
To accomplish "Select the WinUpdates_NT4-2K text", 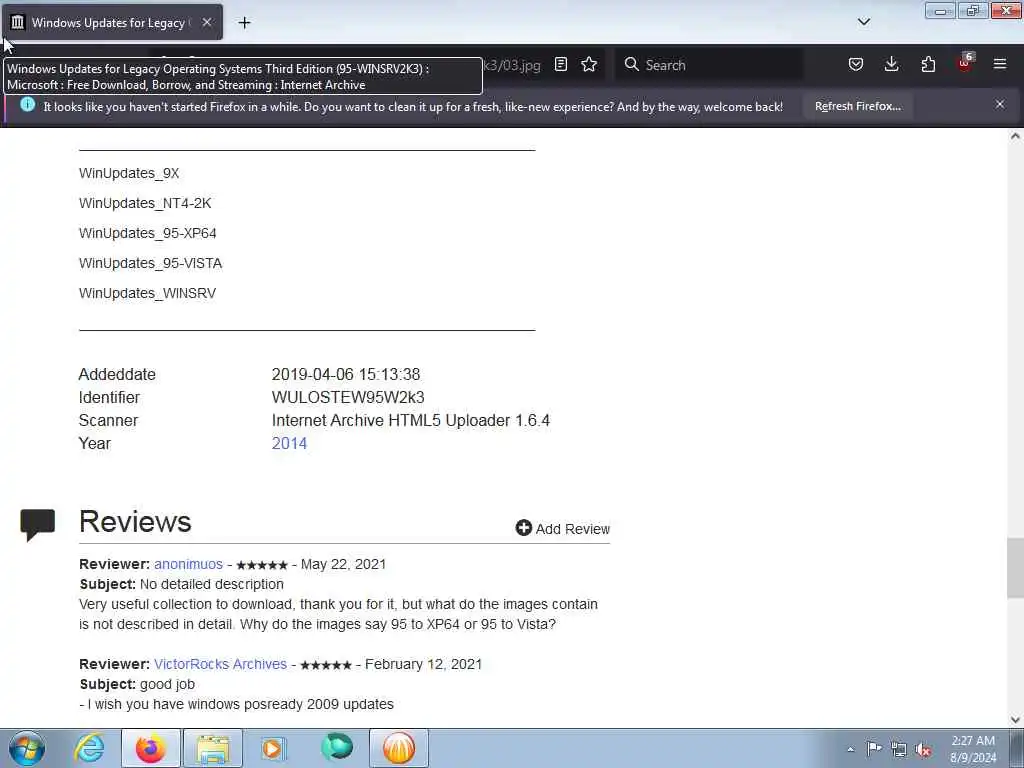I will (145, 204).
